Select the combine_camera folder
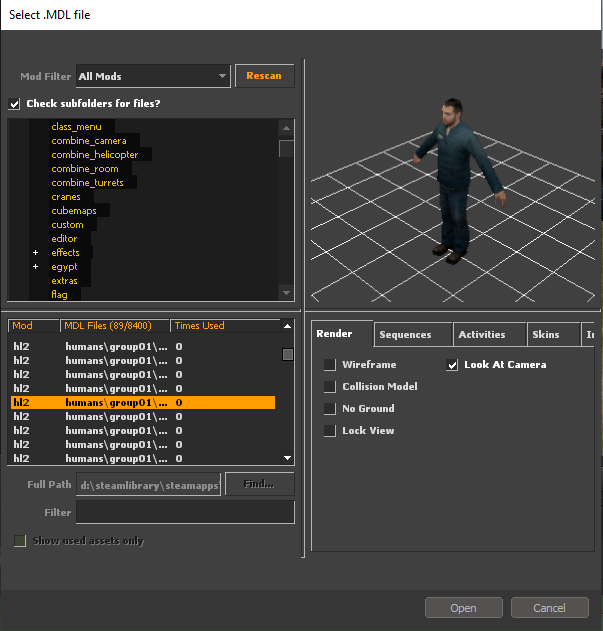 point(89,141)
